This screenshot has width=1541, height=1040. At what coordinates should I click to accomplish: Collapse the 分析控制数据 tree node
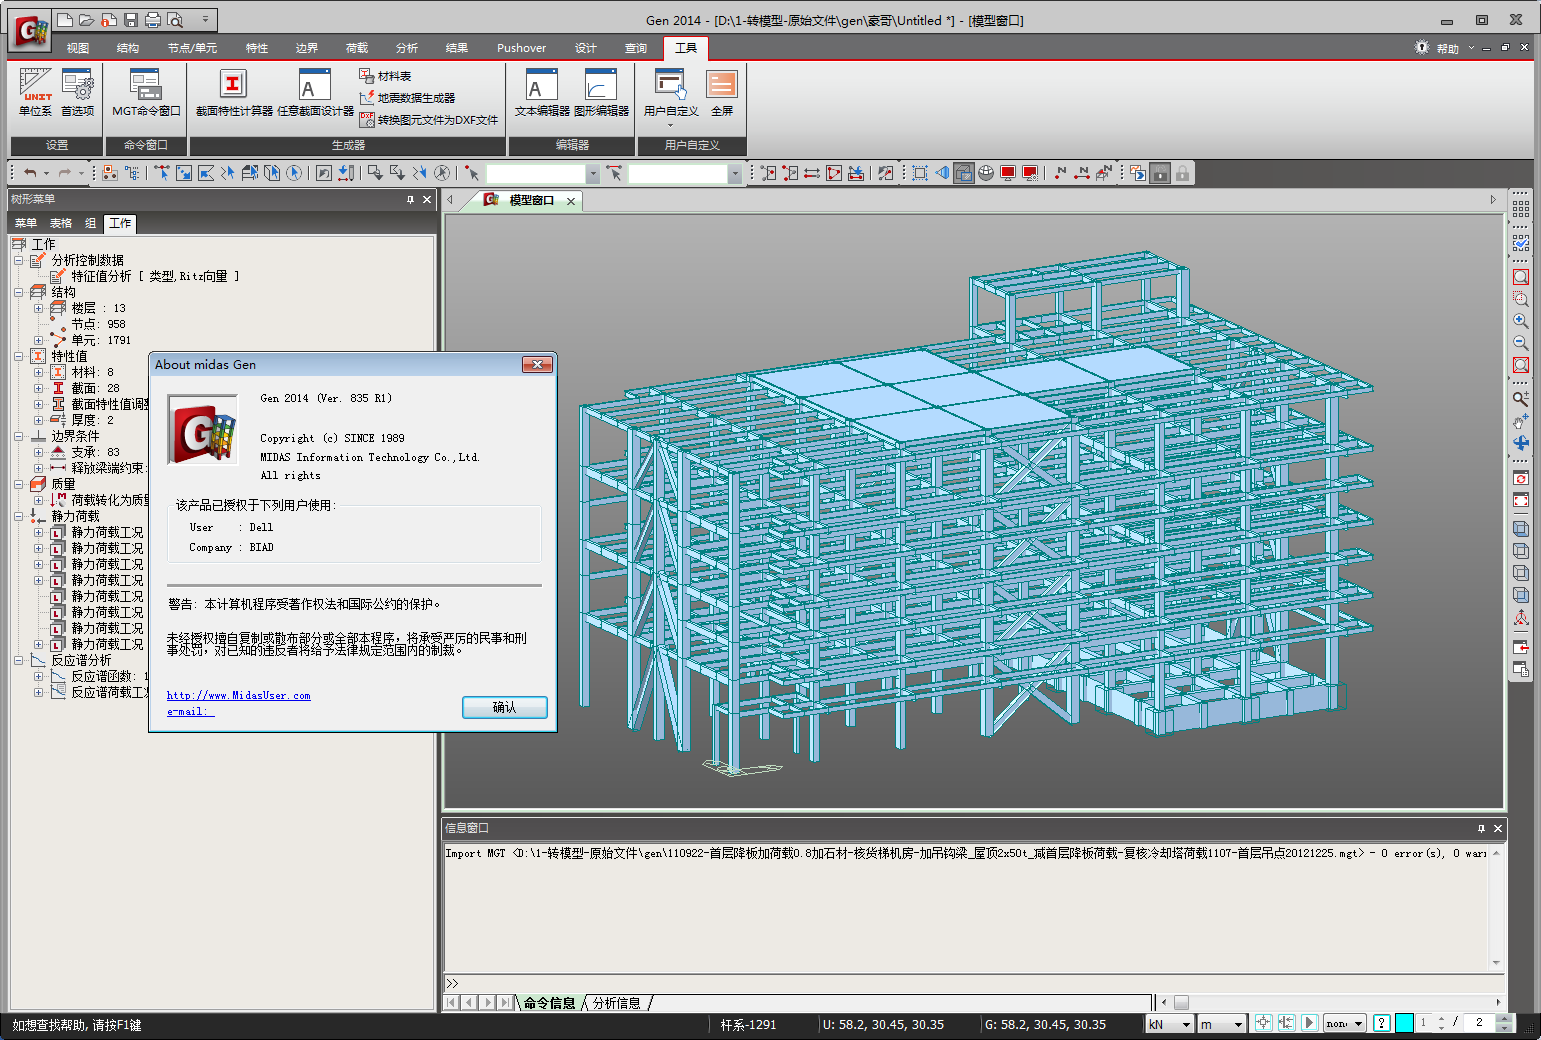click(x=19, y=260)
